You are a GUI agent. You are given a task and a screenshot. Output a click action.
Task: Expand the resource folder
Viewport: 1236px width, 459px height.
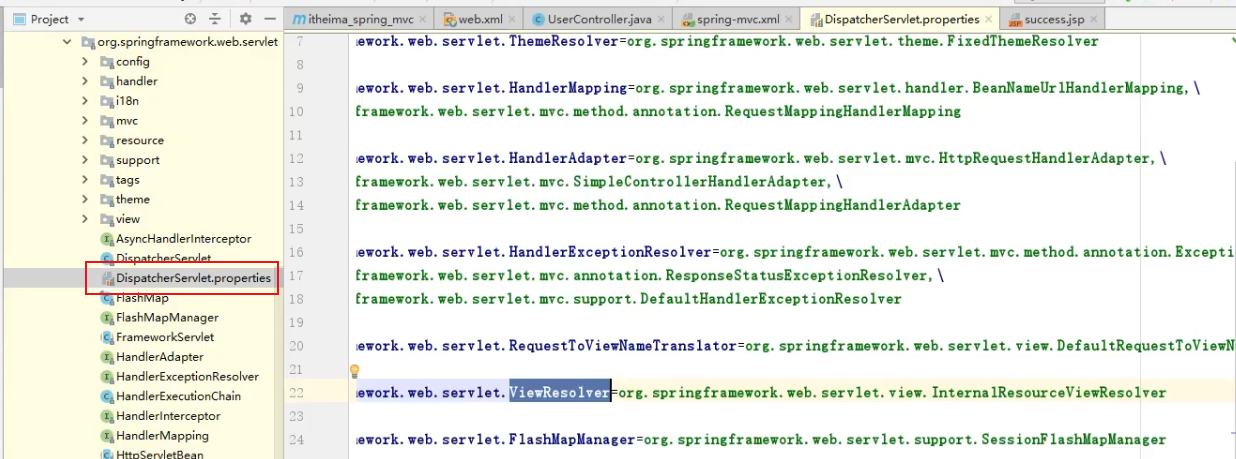coord(86,140)
